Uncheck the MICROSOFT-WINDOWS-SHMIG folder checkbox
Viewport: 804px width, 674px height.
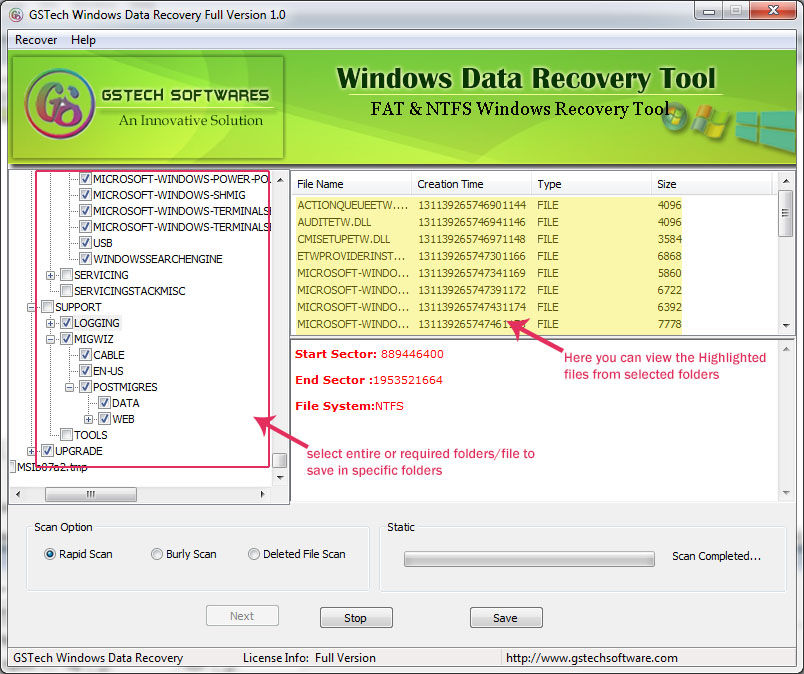point(86,195)
